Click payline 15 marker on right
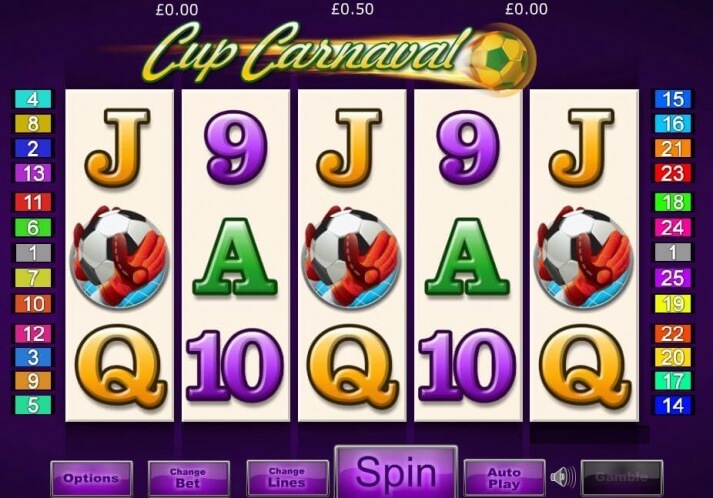 [673, 99]
